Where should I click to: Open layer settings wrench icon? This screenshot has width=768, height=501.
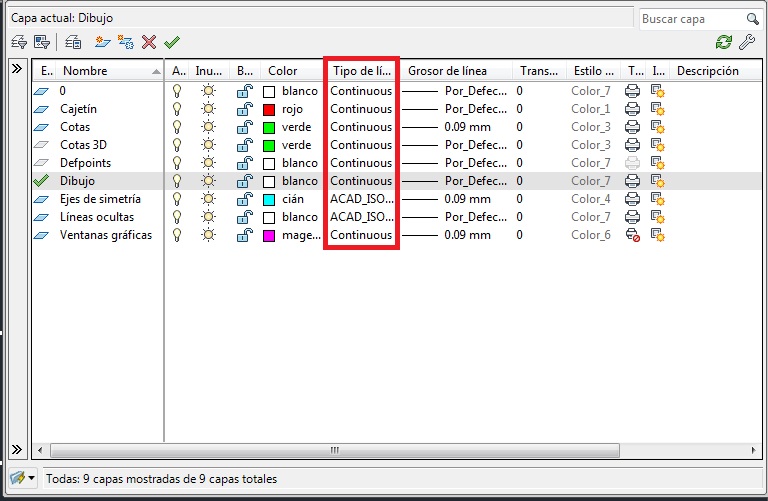pos(747,42)
